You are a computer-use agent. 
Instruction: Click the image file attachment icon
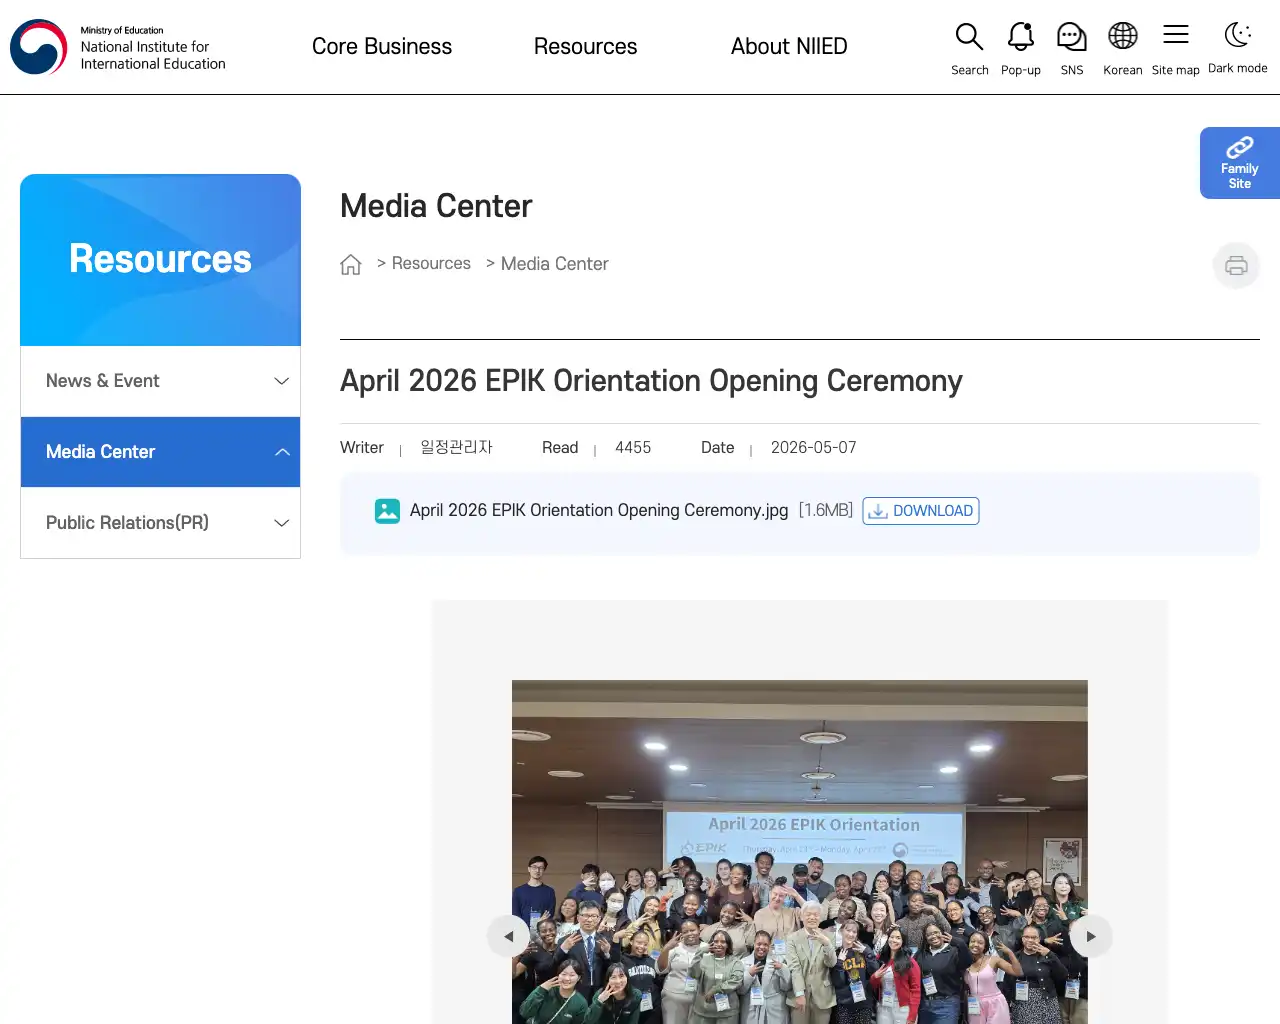coord(387,511)
